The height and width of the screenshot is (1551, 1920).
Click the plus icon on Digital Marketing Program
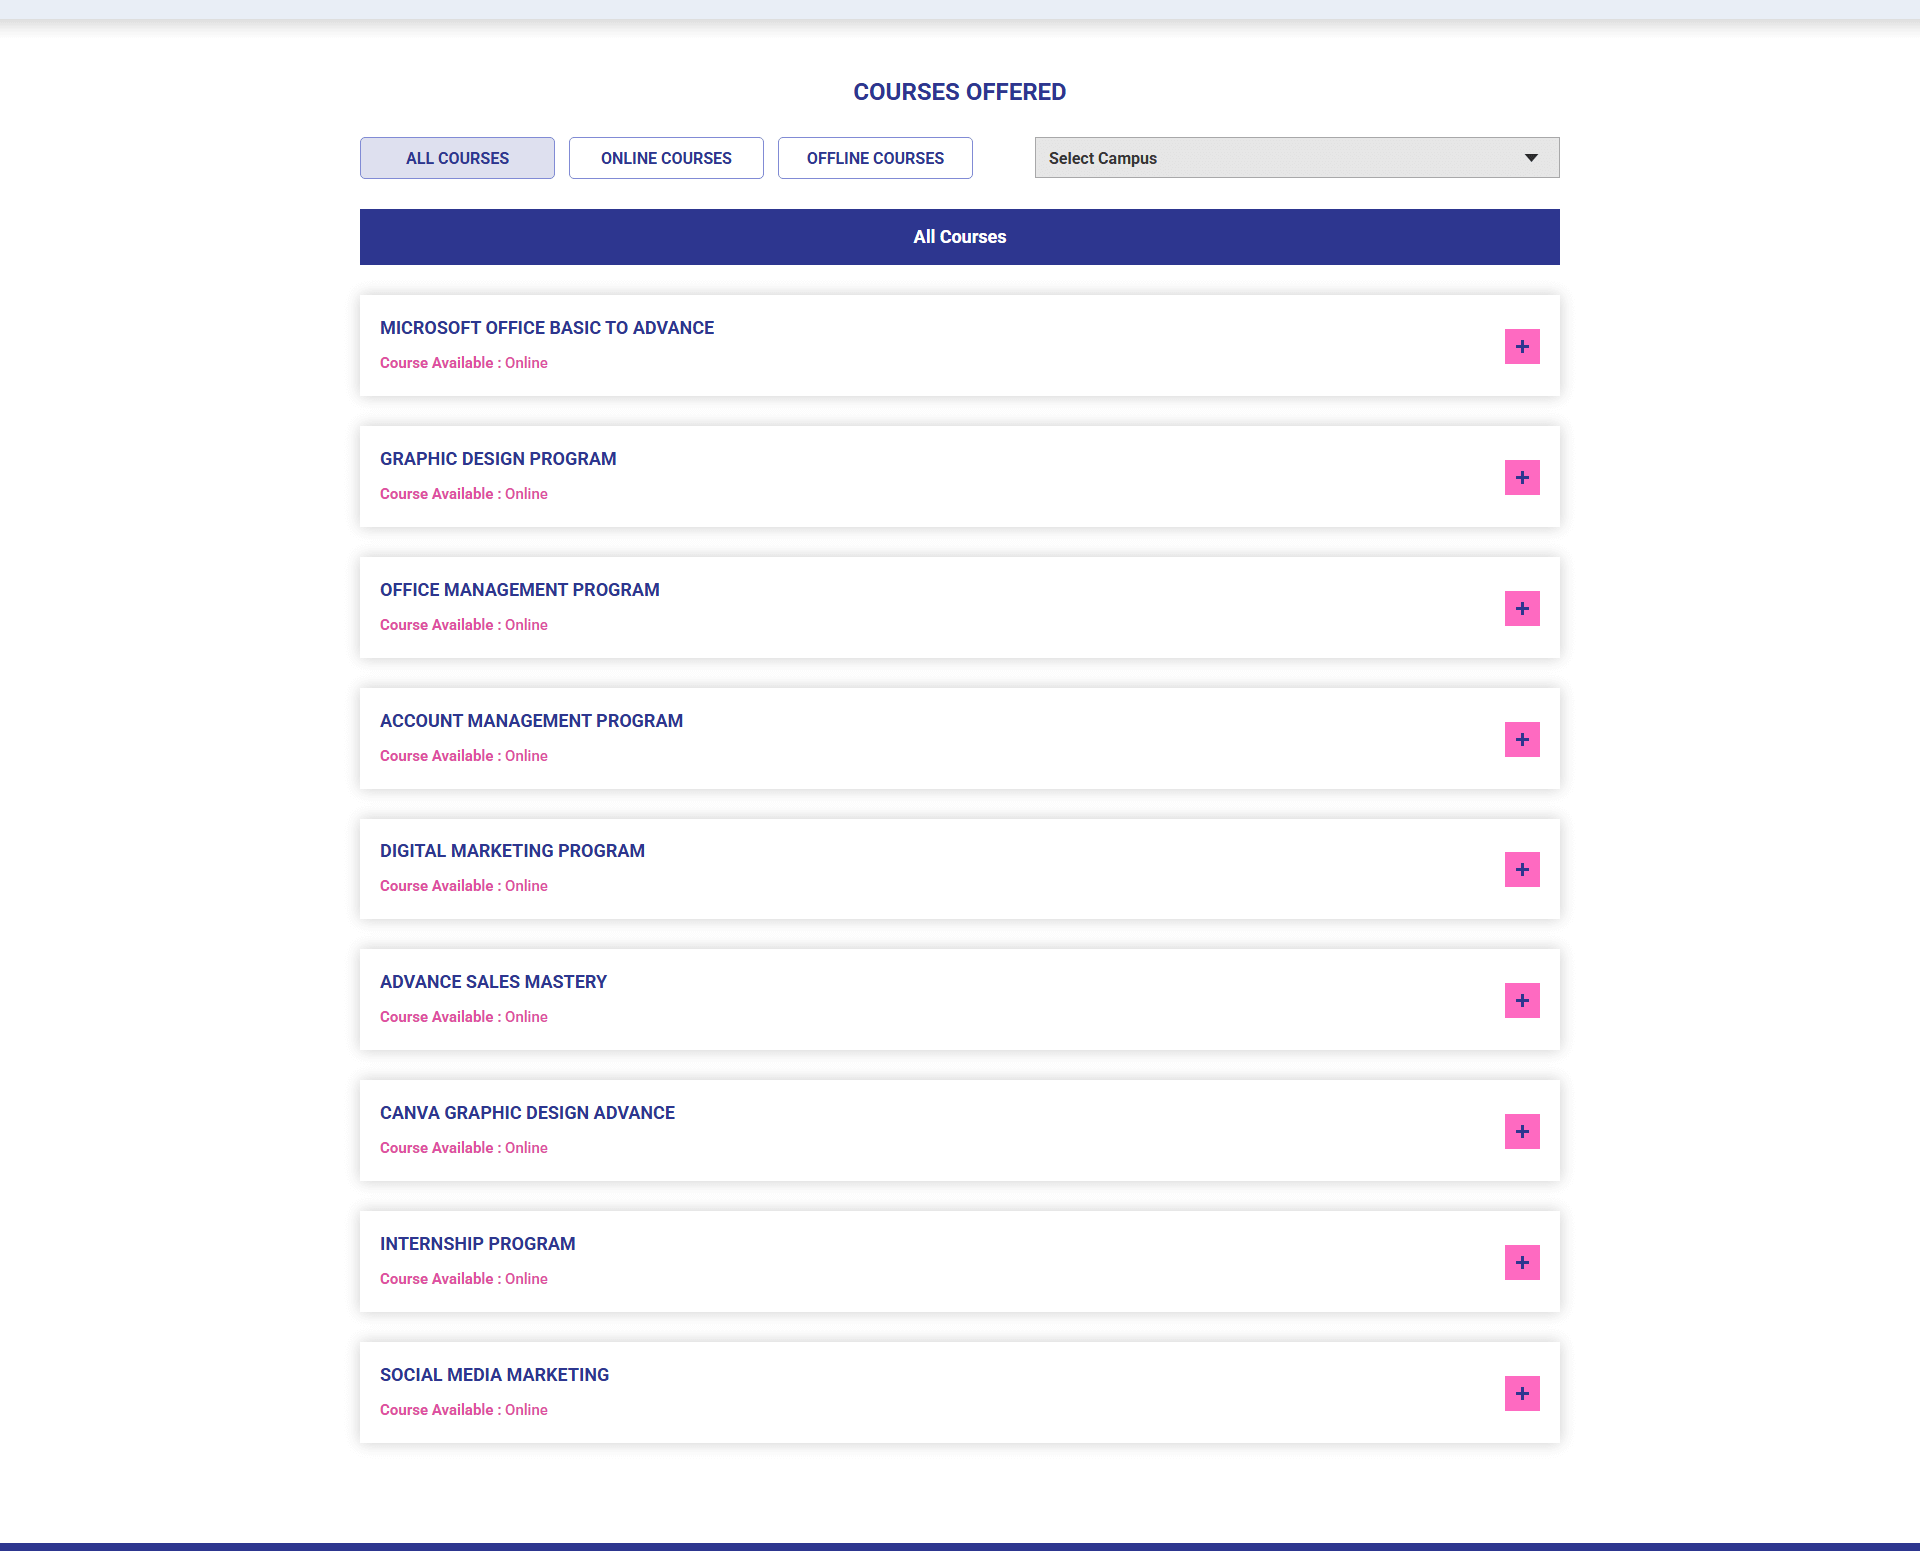(x=1522, y=869)
